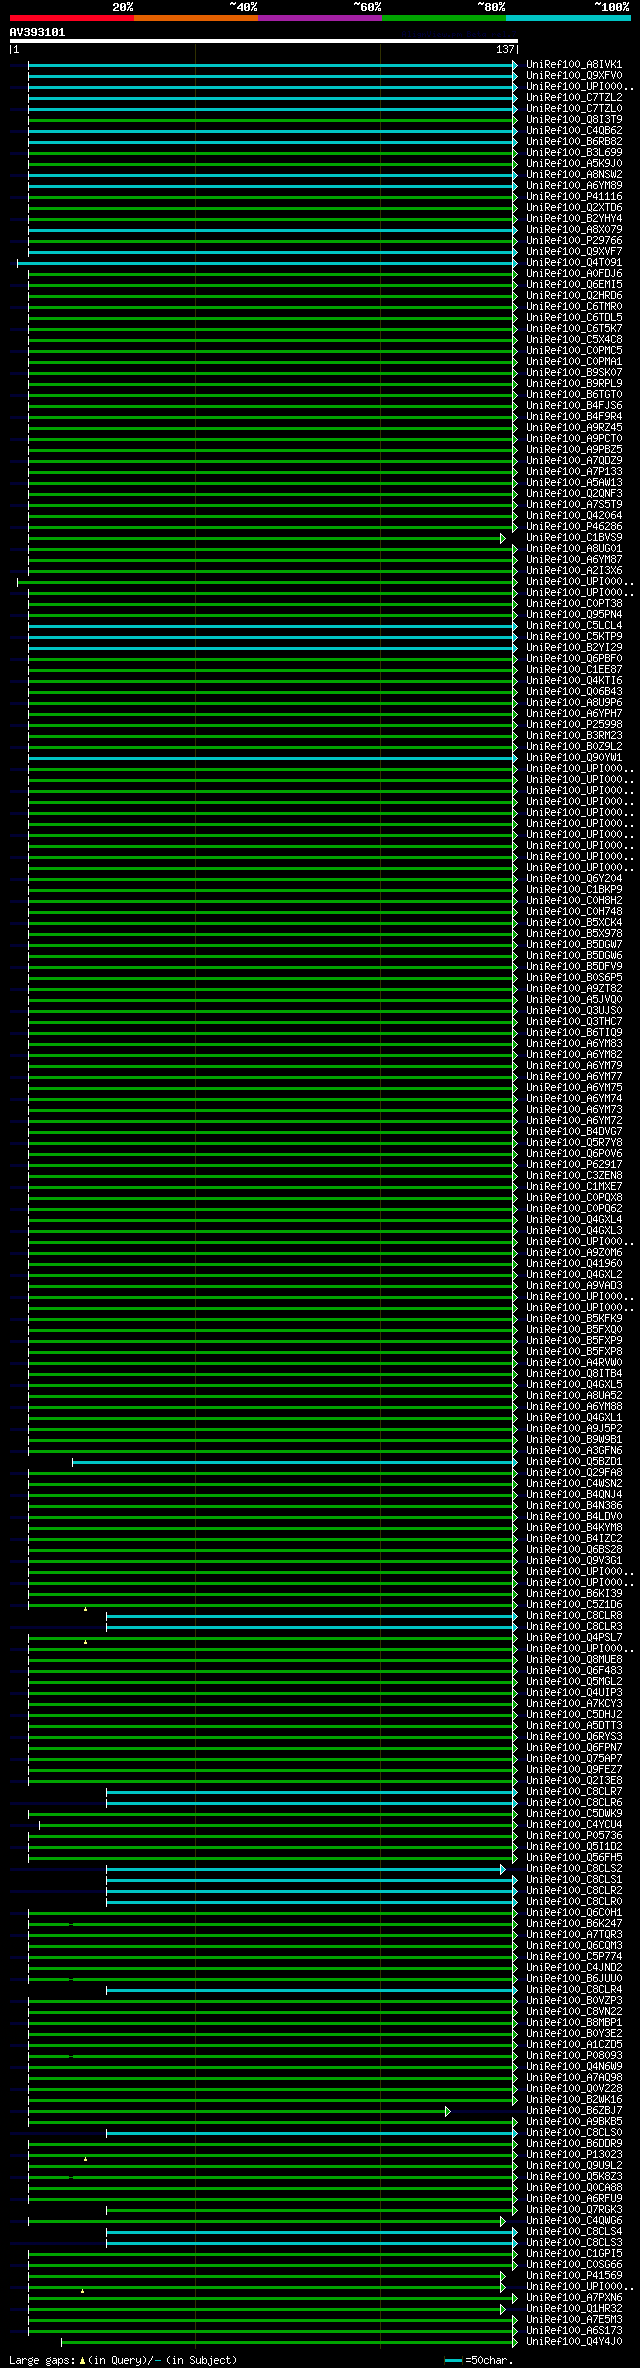Click hit label UniRef100_C5KTP9
Image resolution: width=640 pixels, height=2368 pixels.
tap(574, 637)
